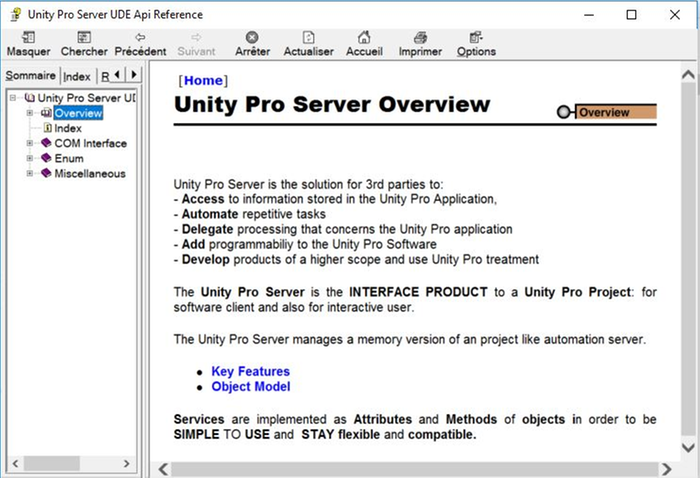Follow the Home link

(203, 80)
